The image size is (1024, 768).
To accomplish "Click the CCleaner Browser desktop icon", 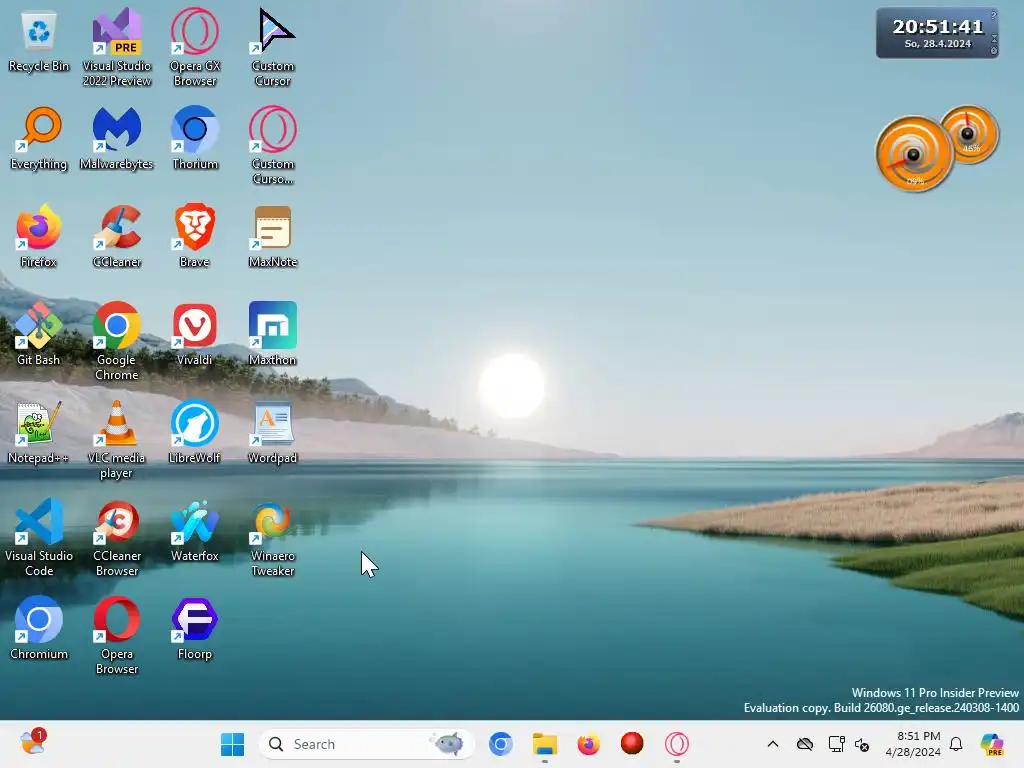I will pyautogui.click(x=117, y=537).
